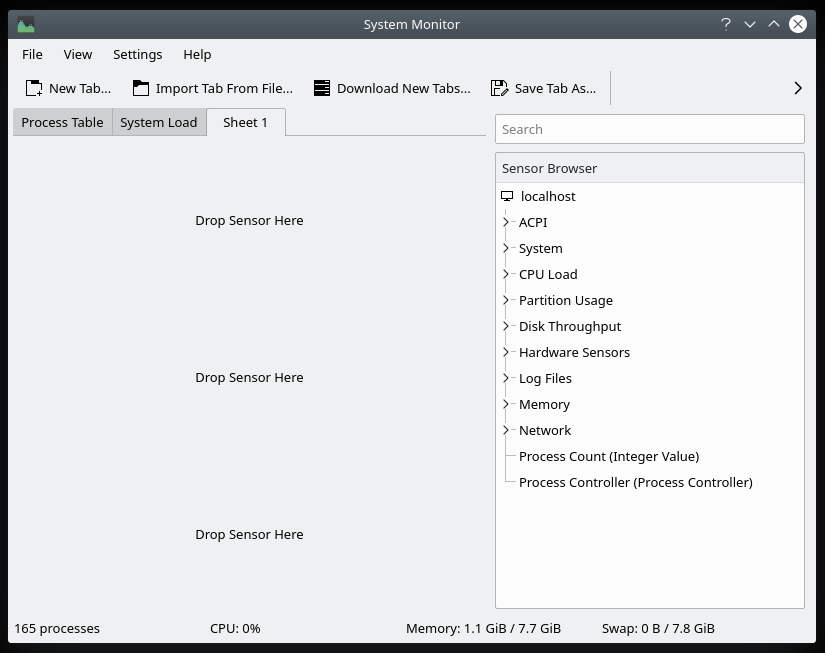The image size is (825, 653).
Task: Expand the ACPI sensor node
Action: point(506,222)
